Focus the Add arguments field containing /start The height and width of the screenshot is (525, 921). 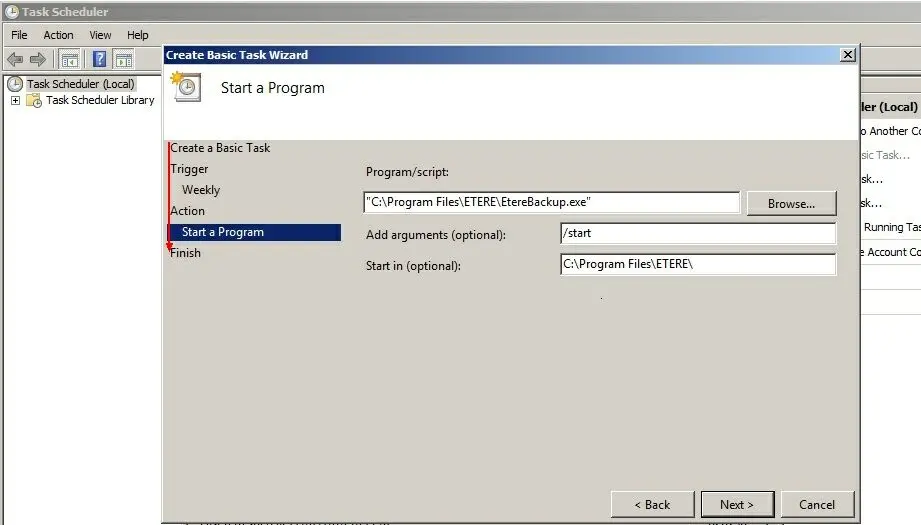pos(697,234)
